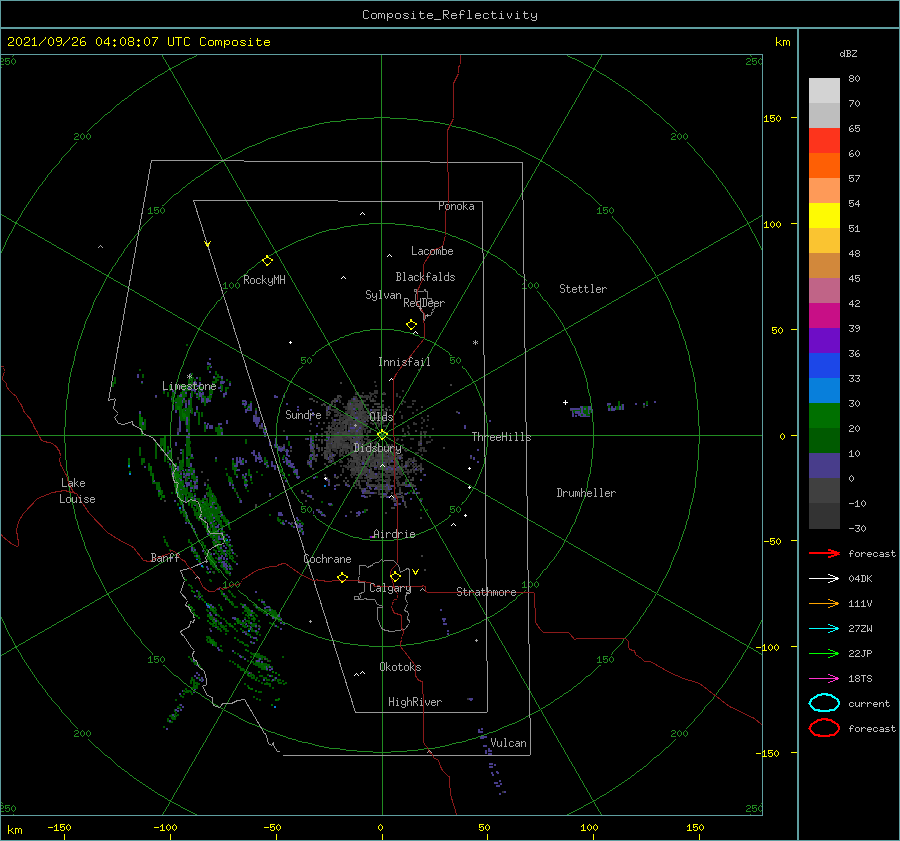Viewport: 900px width, 841px height.
Task: Select the Innisfail town label
Action: [x=404, y=362]
